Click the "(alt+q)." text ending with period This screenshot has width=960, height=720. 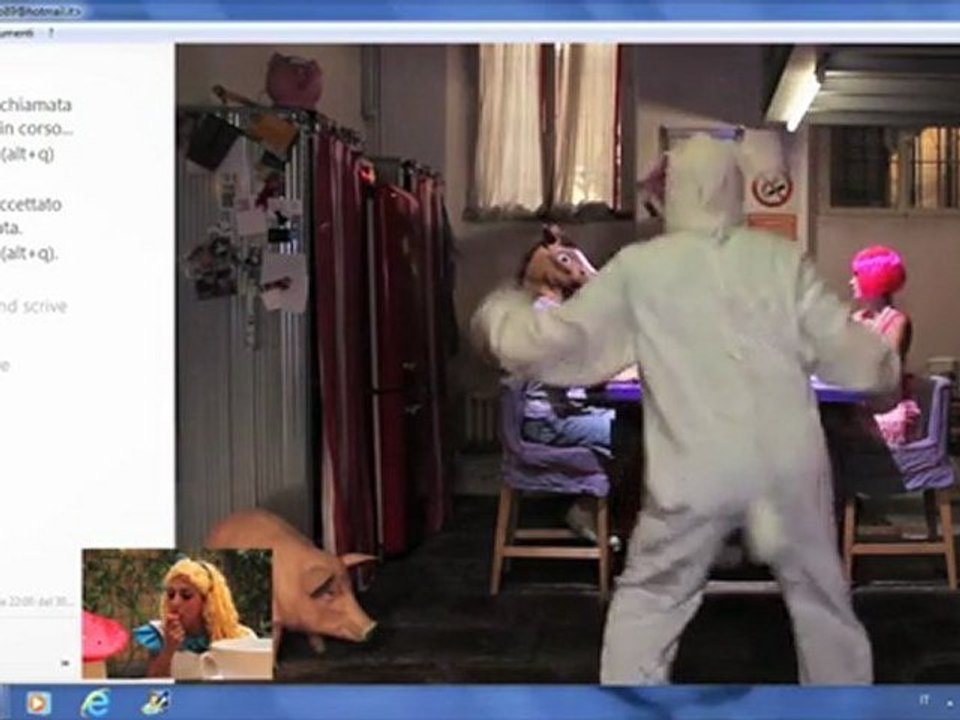pyautogui.click(x=29, y=252)
